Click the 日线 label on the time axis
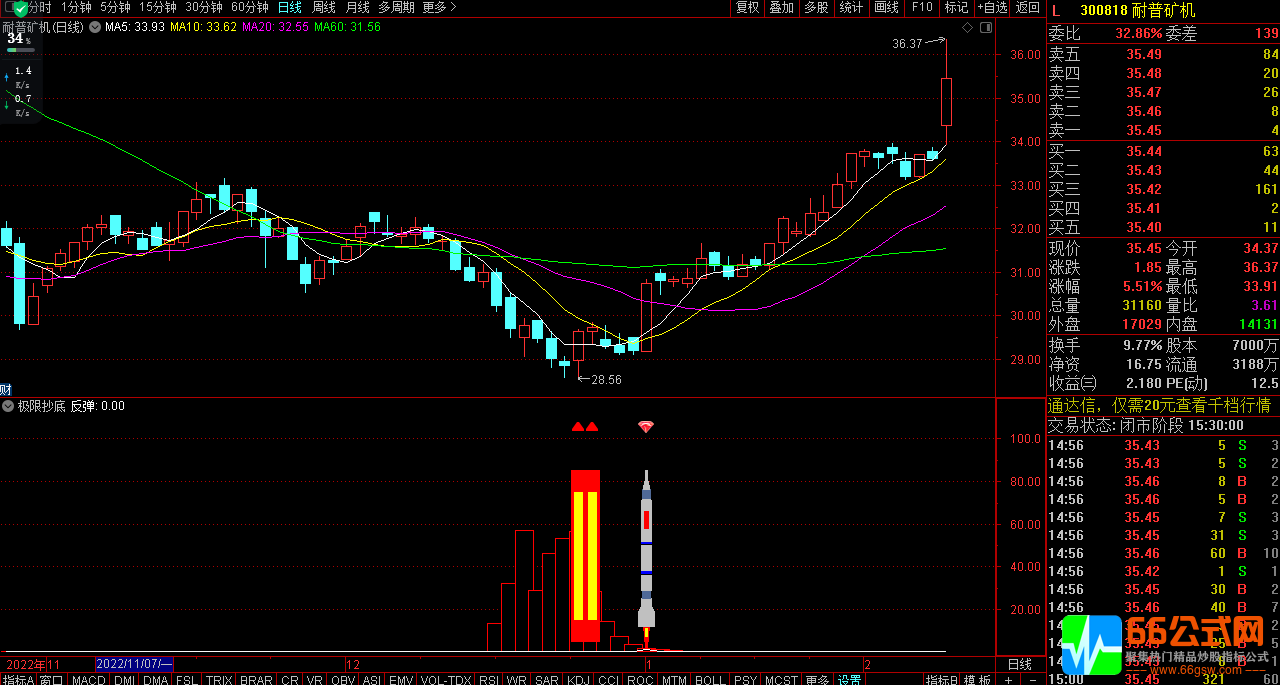Screen dimensions: 1280x685 point(1020,664)
